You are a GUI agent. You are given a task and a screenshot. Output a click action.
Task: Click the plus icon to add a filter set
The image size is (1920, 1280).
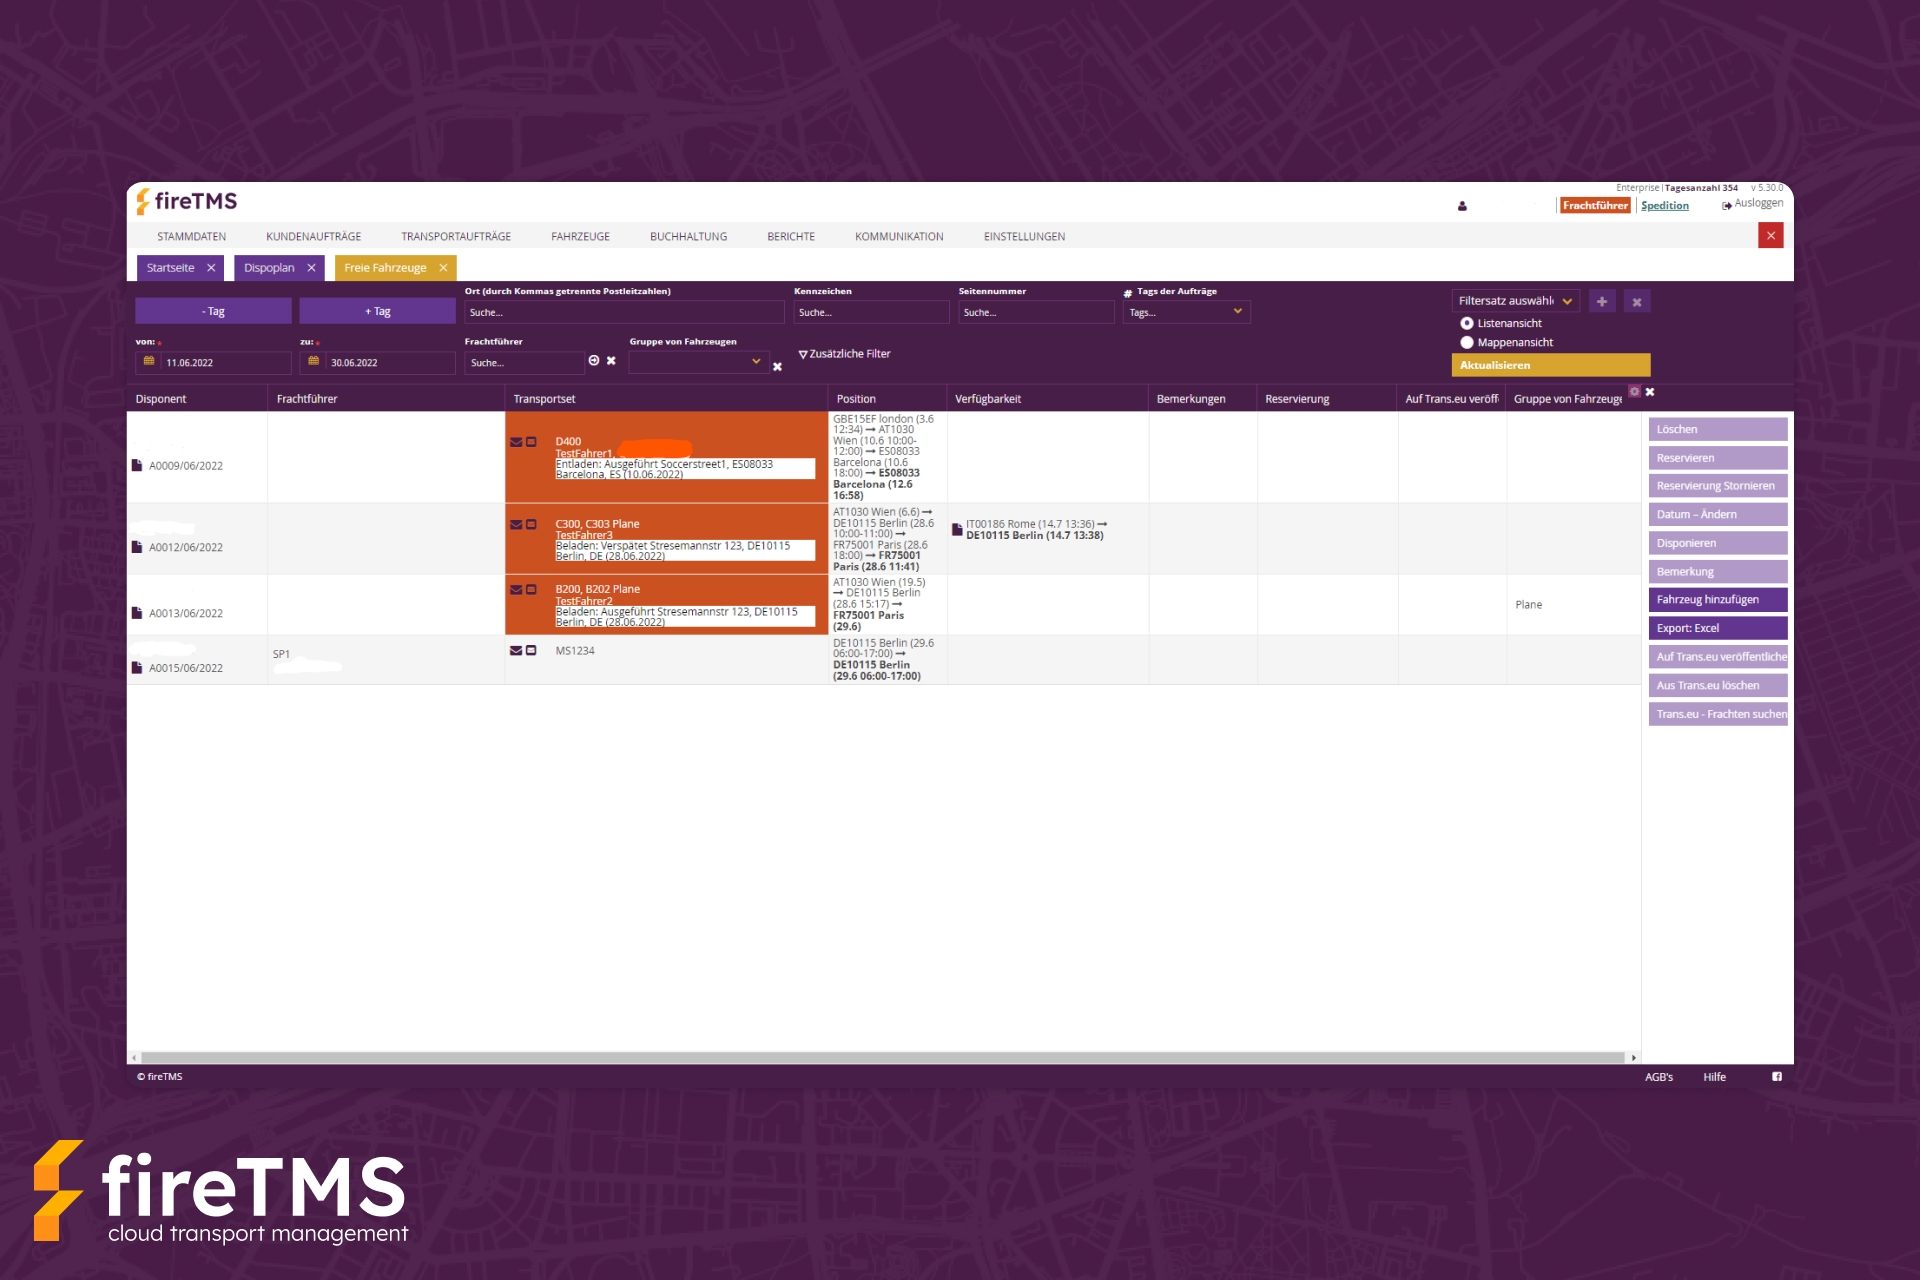pyautogui.click(x=1602, y=302)
